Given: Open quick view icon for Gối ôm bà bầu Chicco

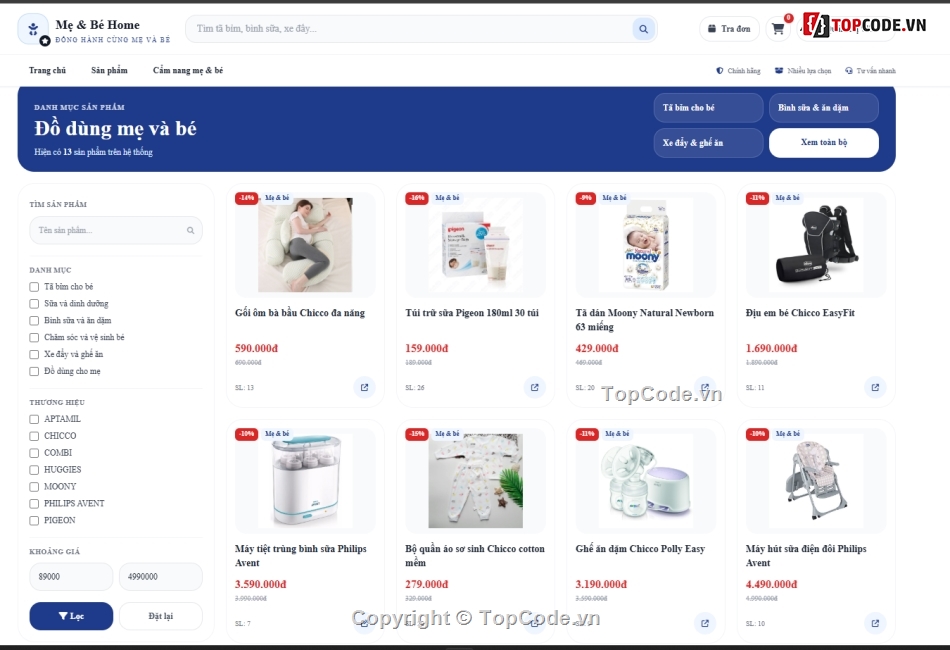Looking at the screenshot, I should point(364,387).
